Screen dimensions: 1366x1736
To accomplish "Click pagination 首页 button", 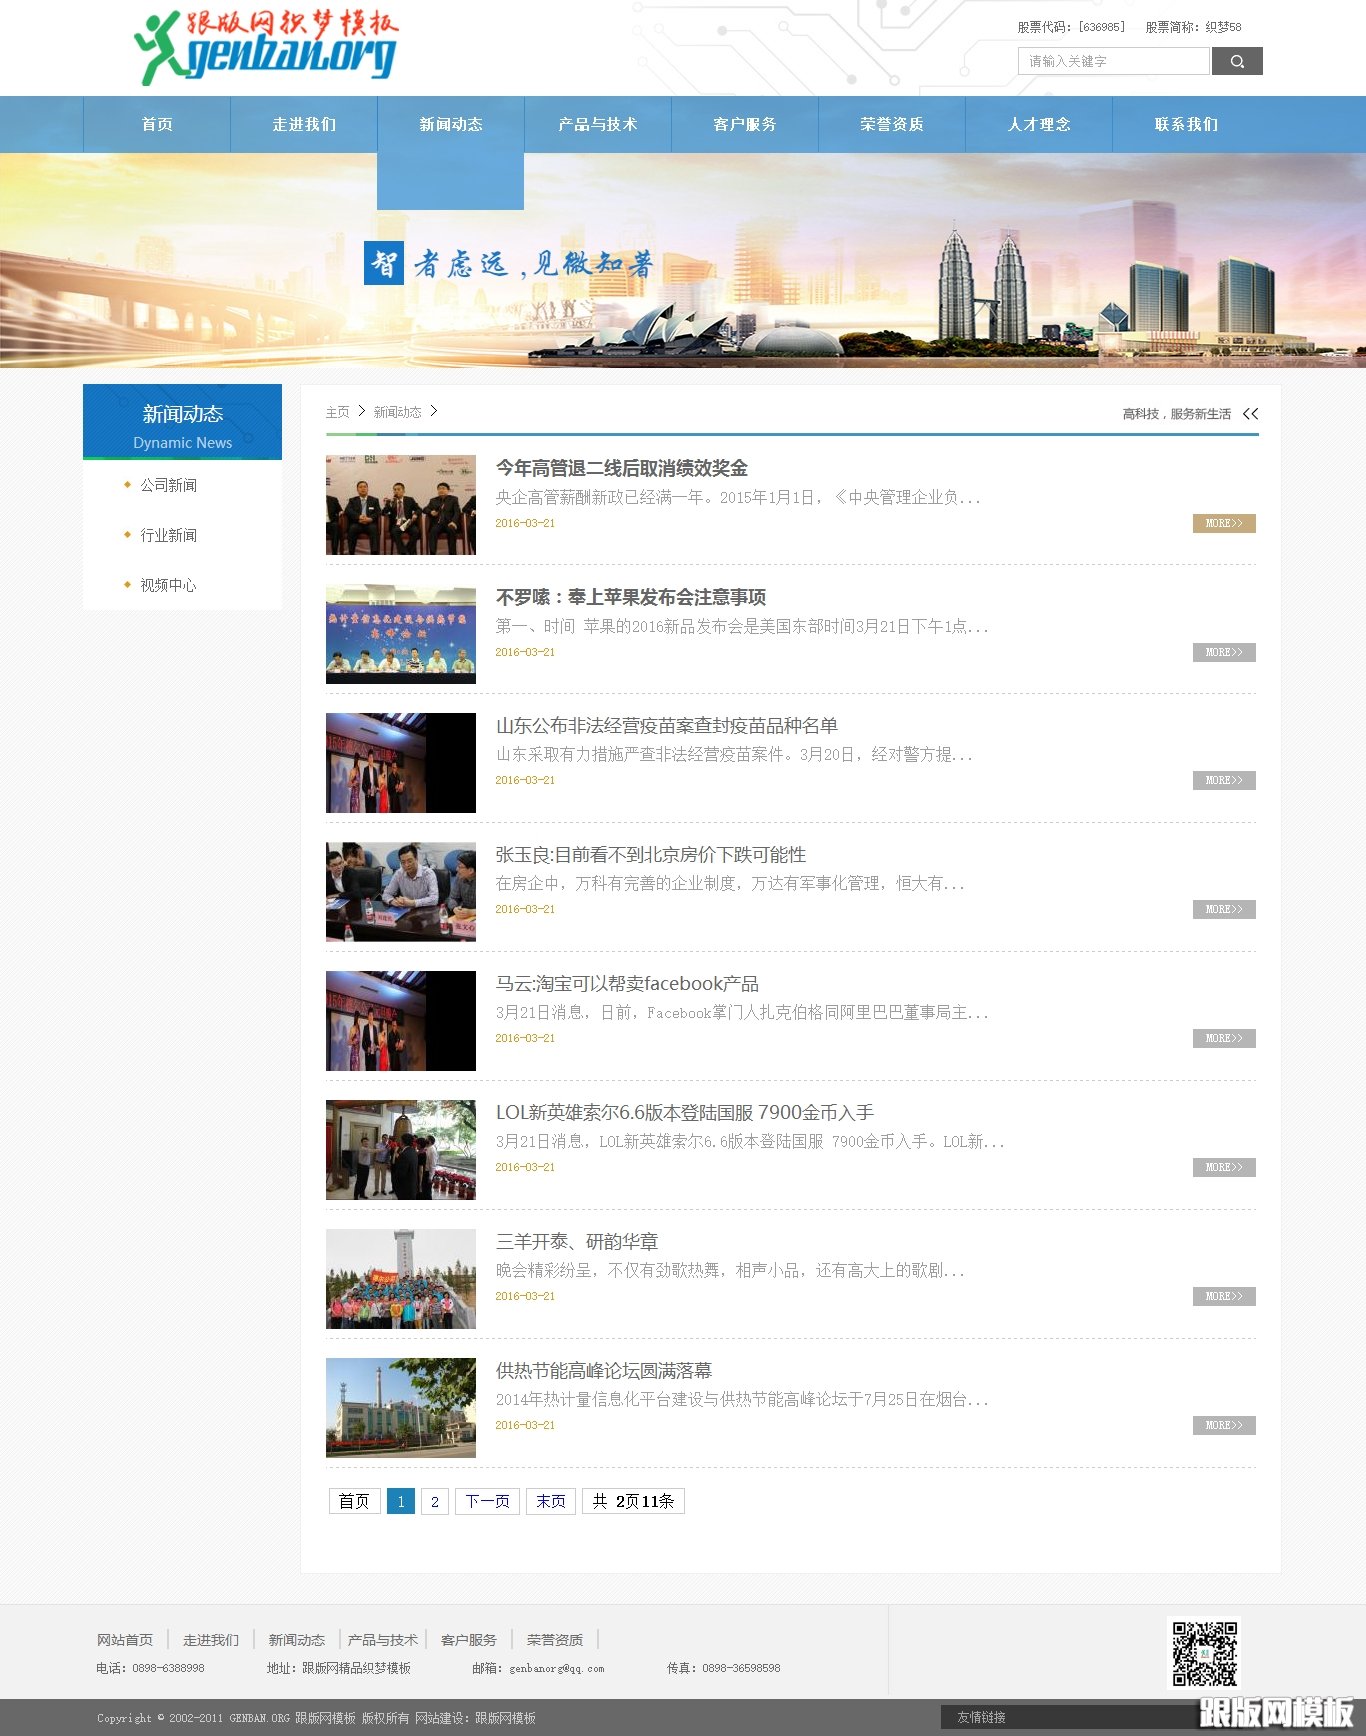I will pos(354,1501).
